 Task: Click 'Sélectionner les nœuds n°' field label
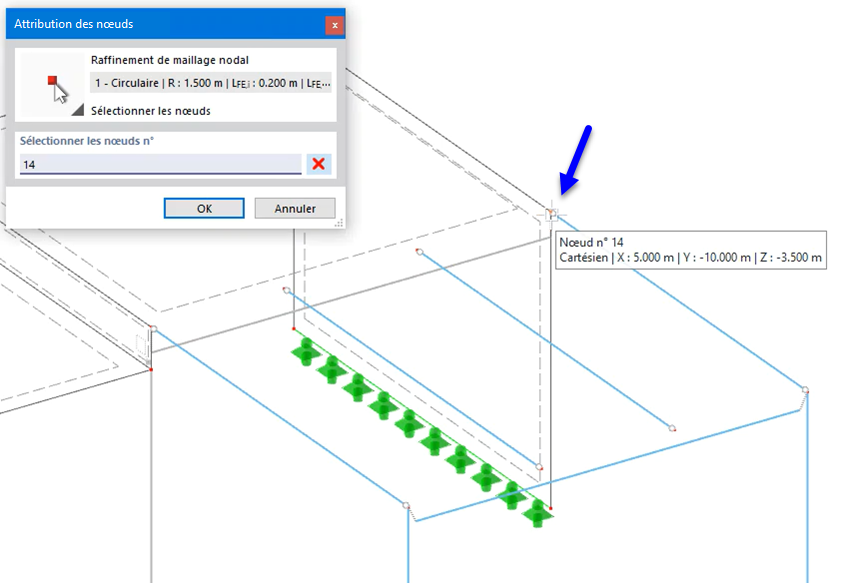[x=87, y=141]
